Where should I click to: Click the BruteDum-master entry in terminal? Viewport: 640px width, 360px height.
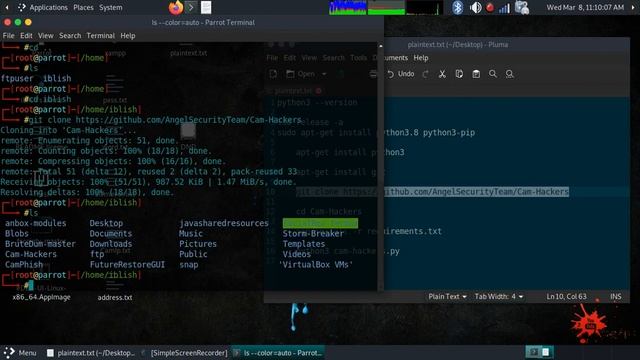click(40, 244)
